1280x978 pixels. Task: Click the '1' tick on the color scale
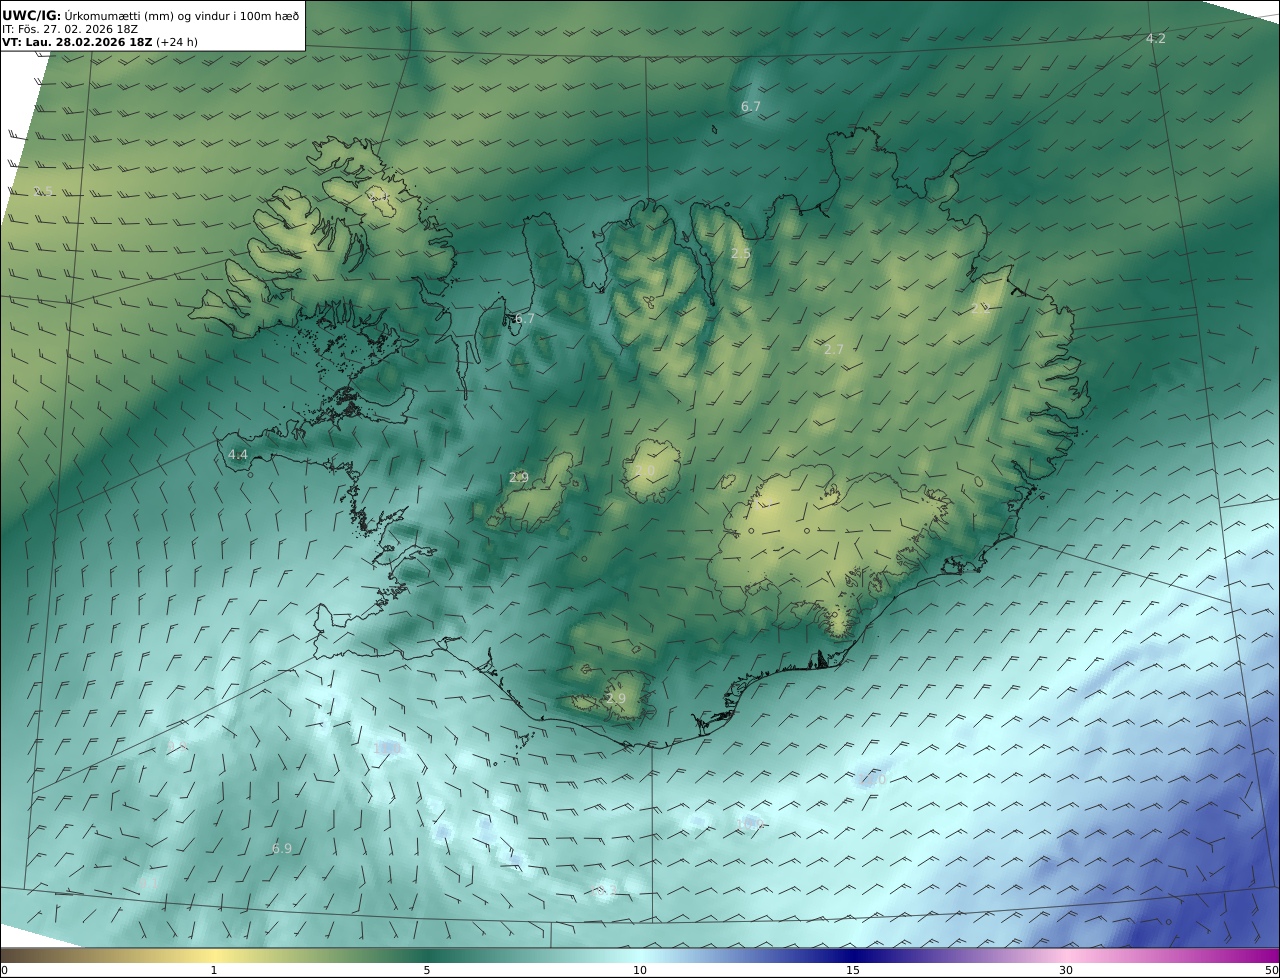[214, 970]
